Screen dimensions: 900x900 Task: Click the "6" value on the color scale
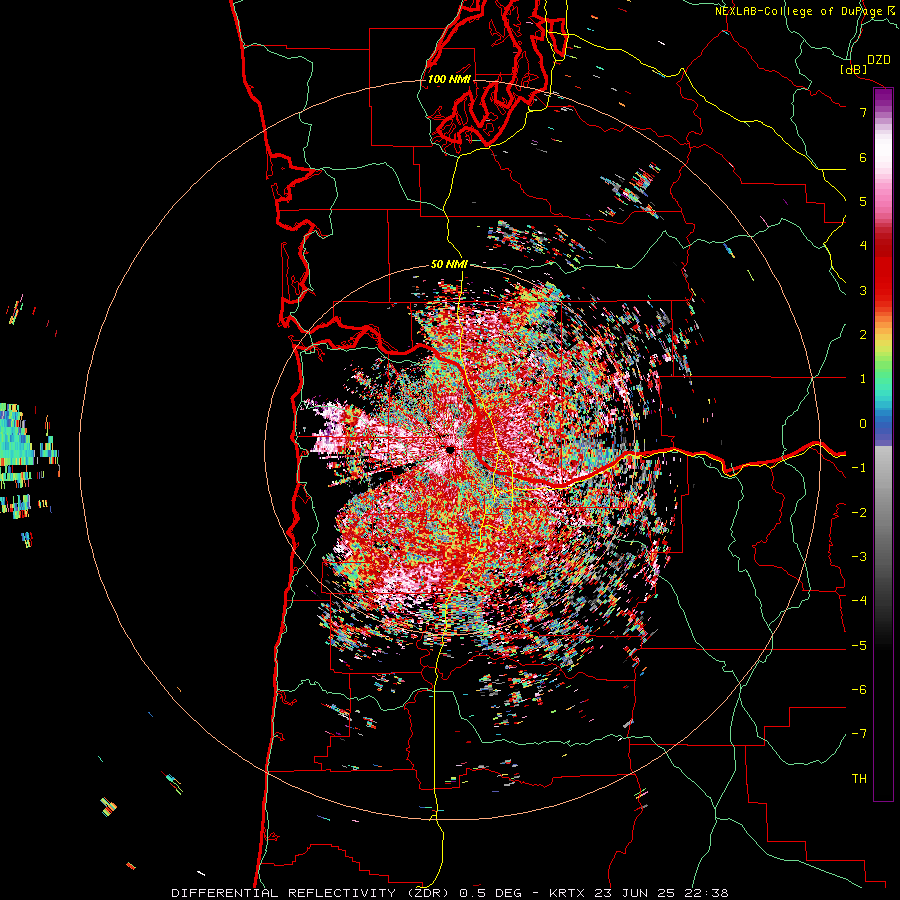click(863, 157)
